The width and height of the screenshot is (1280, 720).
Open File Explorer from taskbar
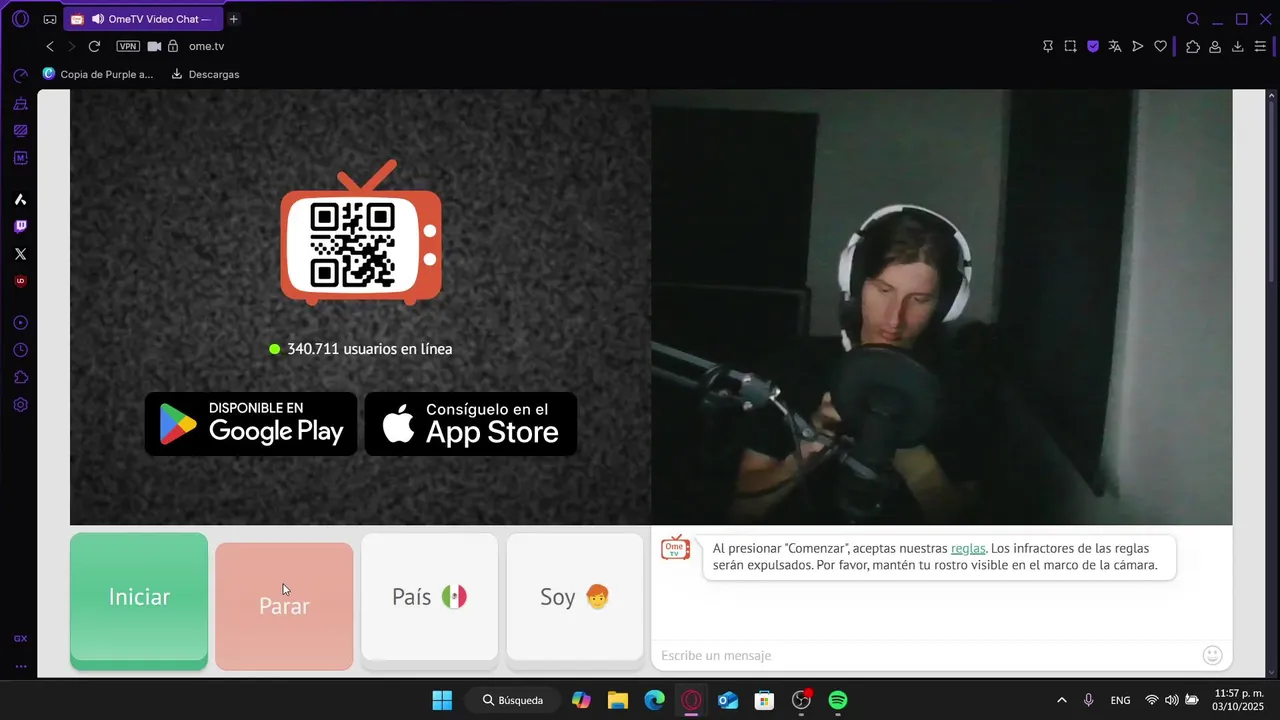[617, 700]
